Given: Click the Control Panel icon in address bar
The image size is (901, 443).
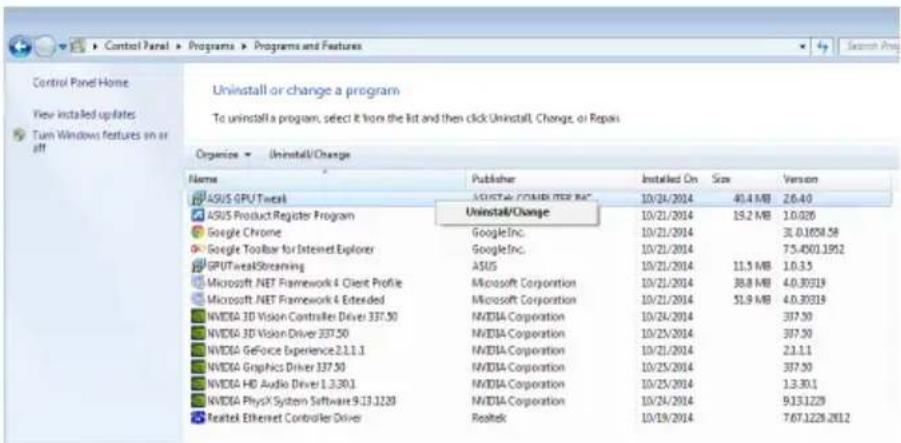Looking at the screenshot, I should click(x=76, y=47).
